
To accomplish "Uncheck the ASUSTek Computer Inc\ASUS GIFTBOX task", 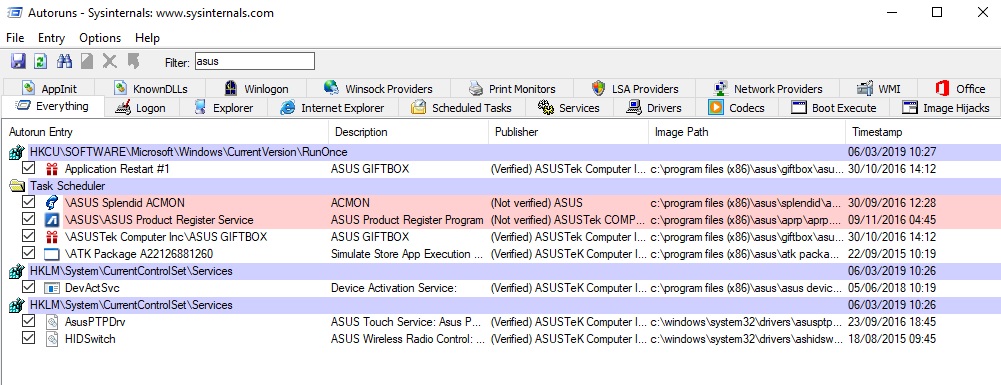I will tap(28, 236).
